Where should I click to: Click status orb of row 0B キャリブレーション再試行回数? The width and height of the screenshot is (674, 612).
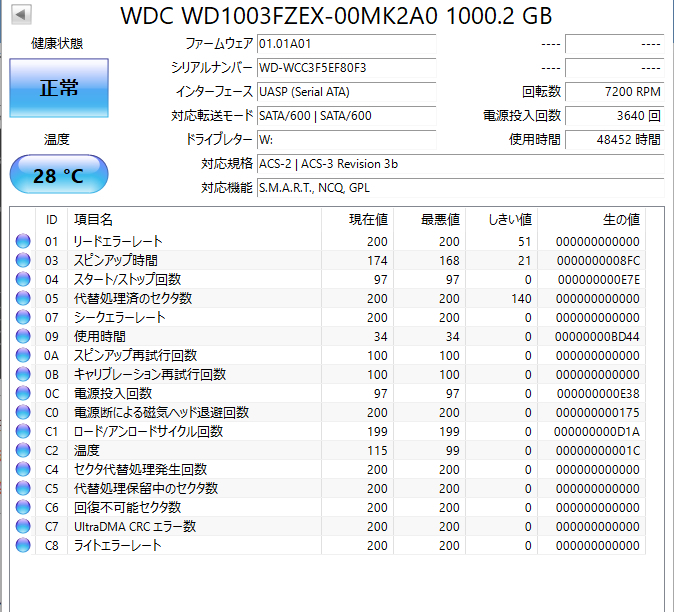coord(23,374)
